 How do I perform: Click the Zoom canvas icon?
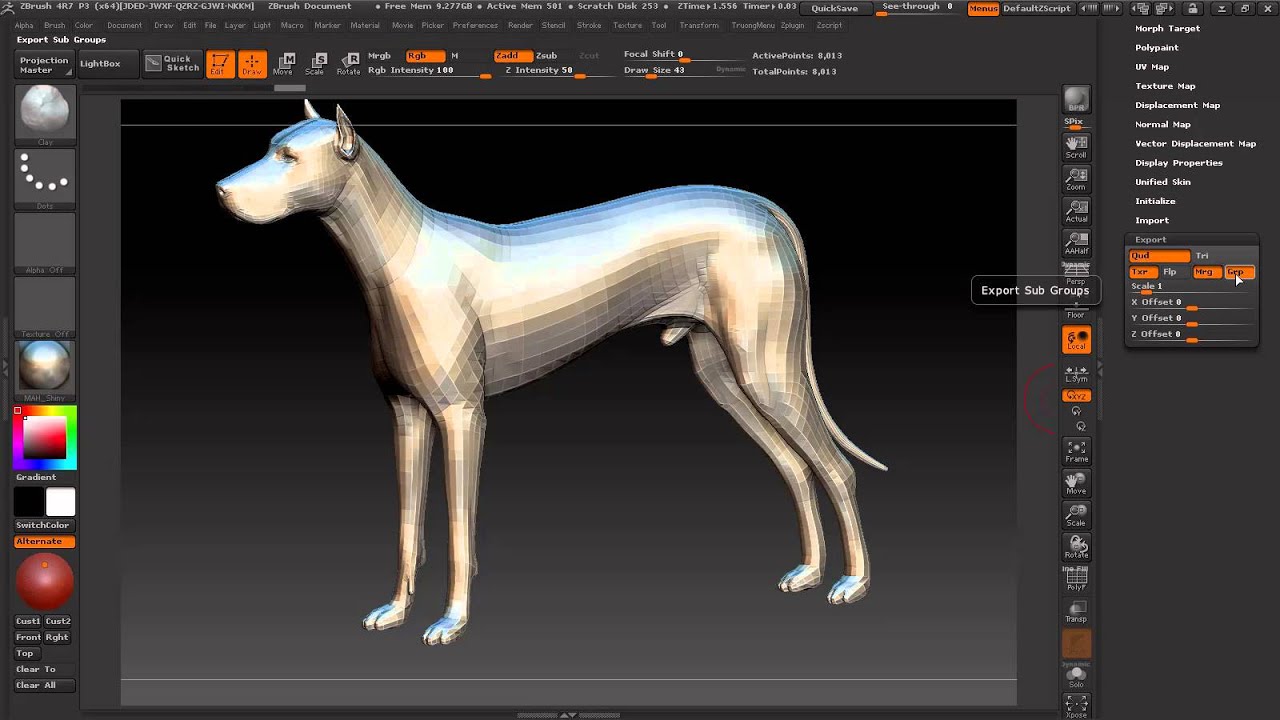tap(1076, 179)
